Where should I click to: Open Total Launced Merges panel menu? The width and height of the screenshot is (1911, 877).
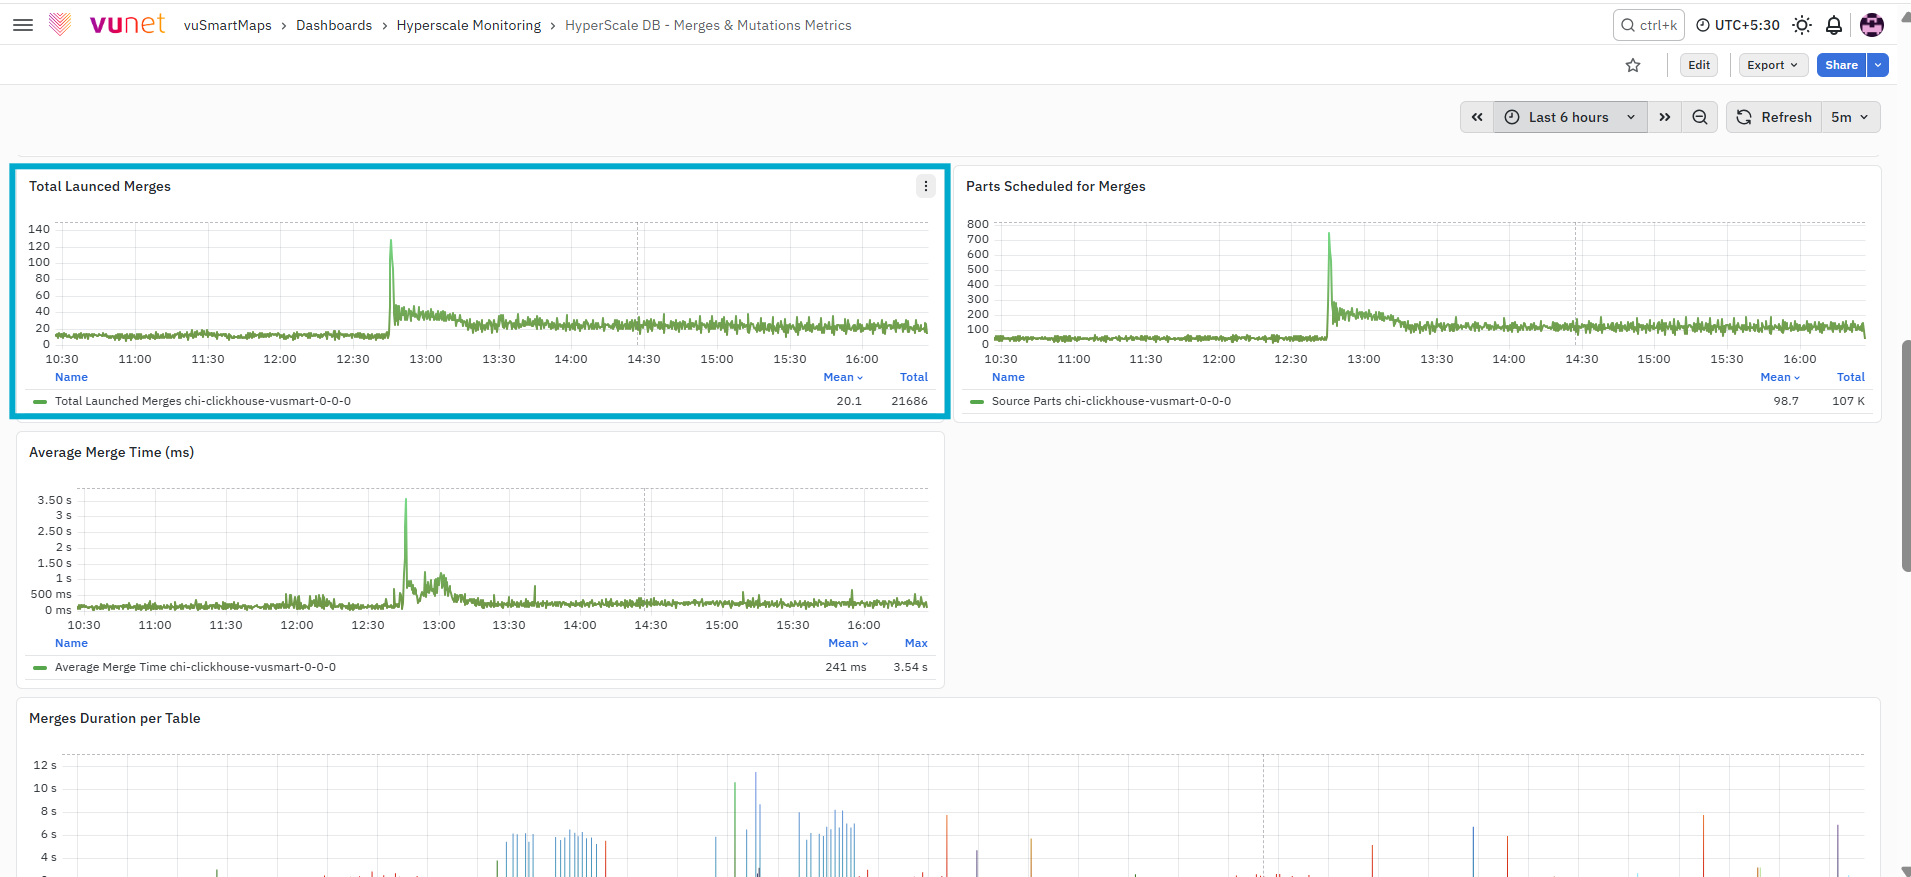click(926, 186)
